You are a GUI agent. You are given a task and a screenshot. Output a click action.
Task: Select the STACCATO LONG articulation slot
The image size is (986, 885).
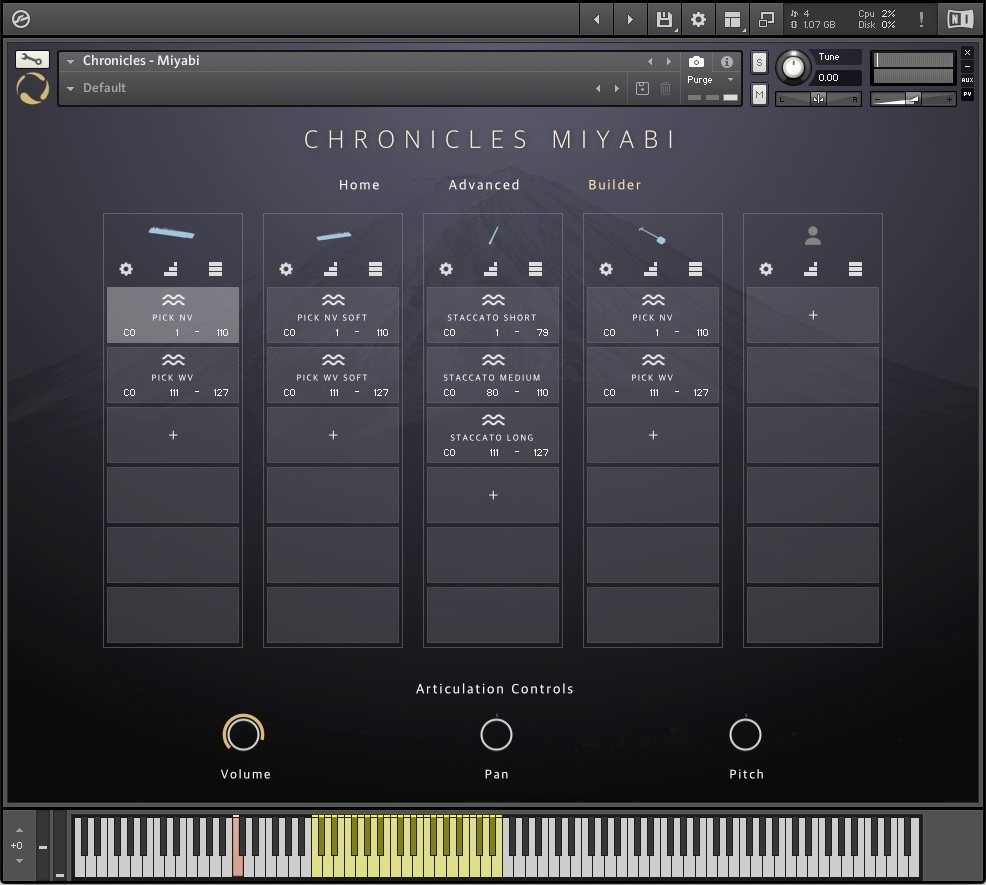coord(493,435)
